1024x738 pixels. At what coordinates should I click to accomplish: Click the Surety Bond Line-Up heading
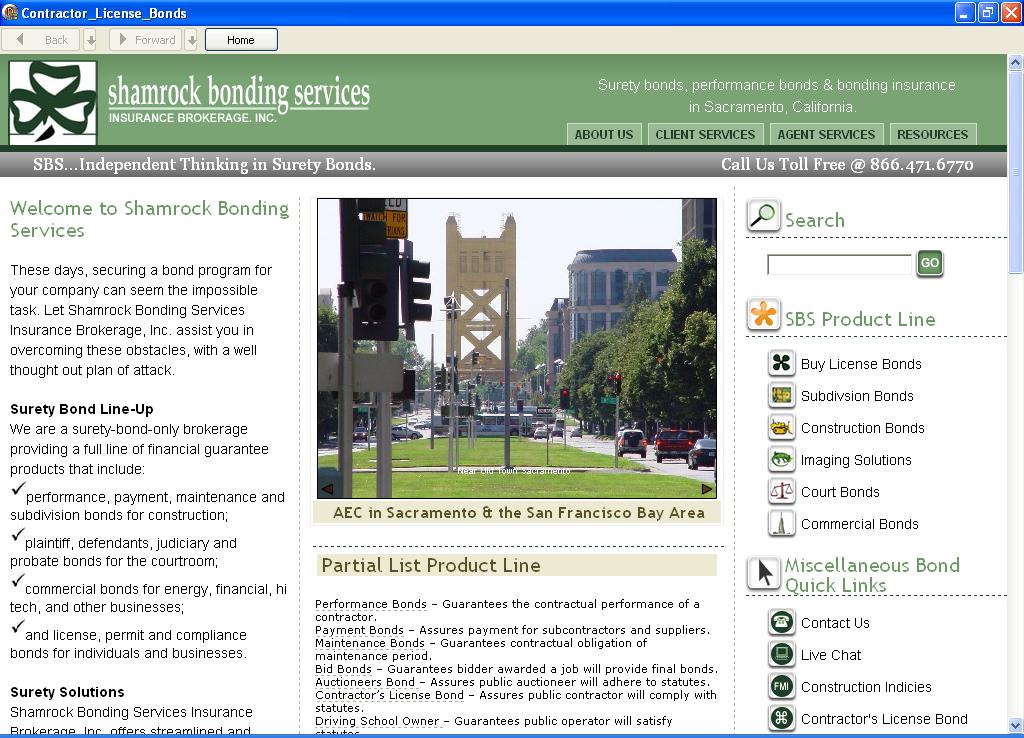click(x=82, y=409)
